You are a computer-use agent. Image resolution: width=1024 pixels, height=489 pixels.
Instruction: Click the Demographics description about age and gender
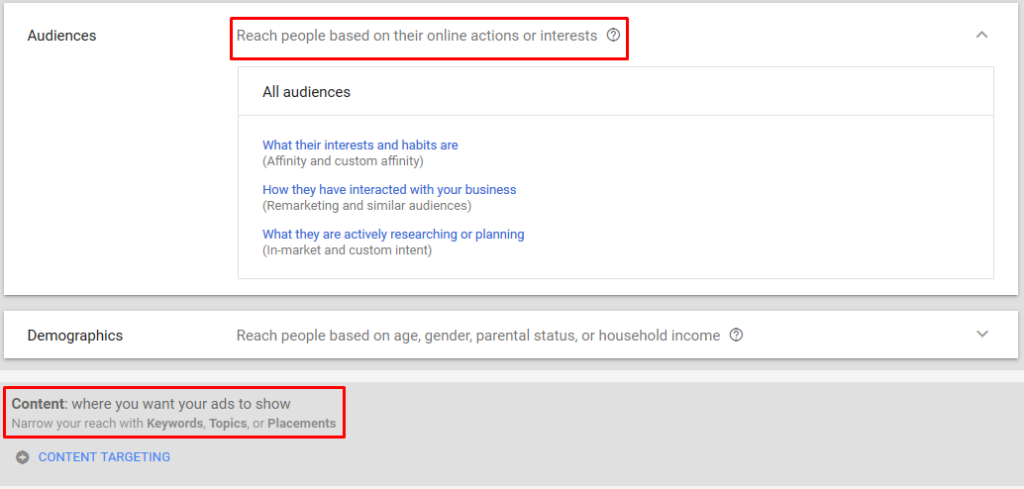(x=478, y=336)
